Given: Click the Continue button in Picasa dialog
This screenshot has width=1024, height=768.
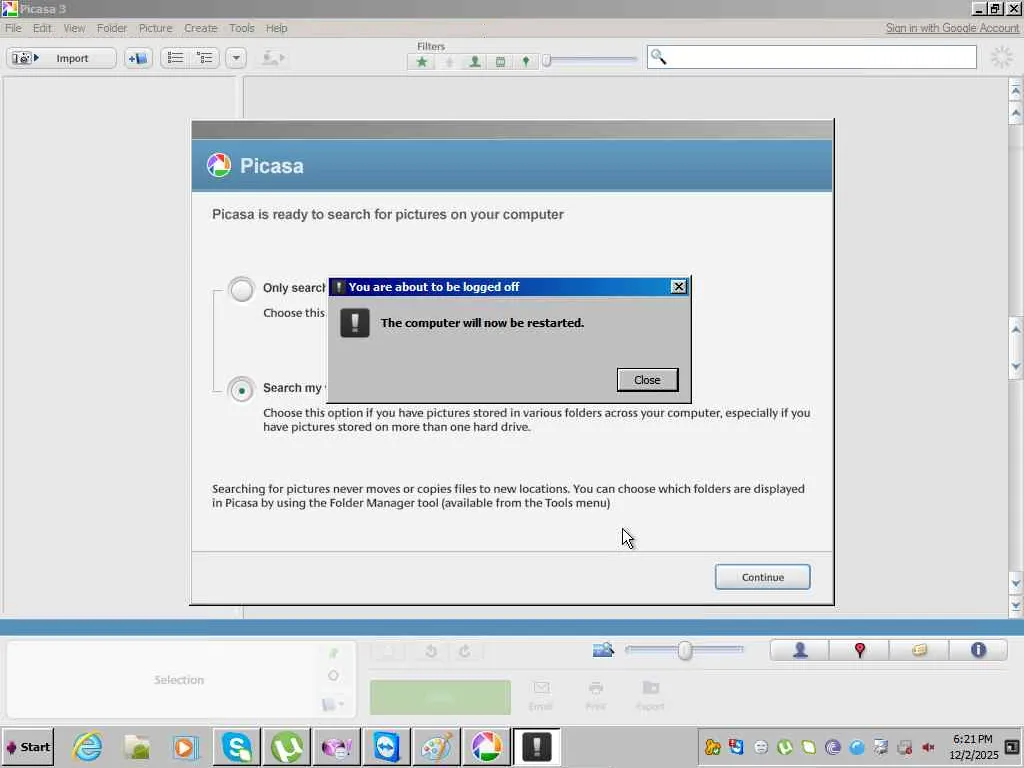Looking at the screenshot, I should [762, 577].
